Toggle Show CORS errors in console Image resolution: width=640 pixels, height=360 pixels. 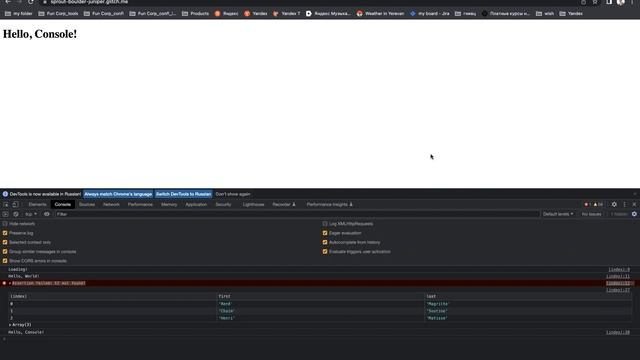pos(5,261)
